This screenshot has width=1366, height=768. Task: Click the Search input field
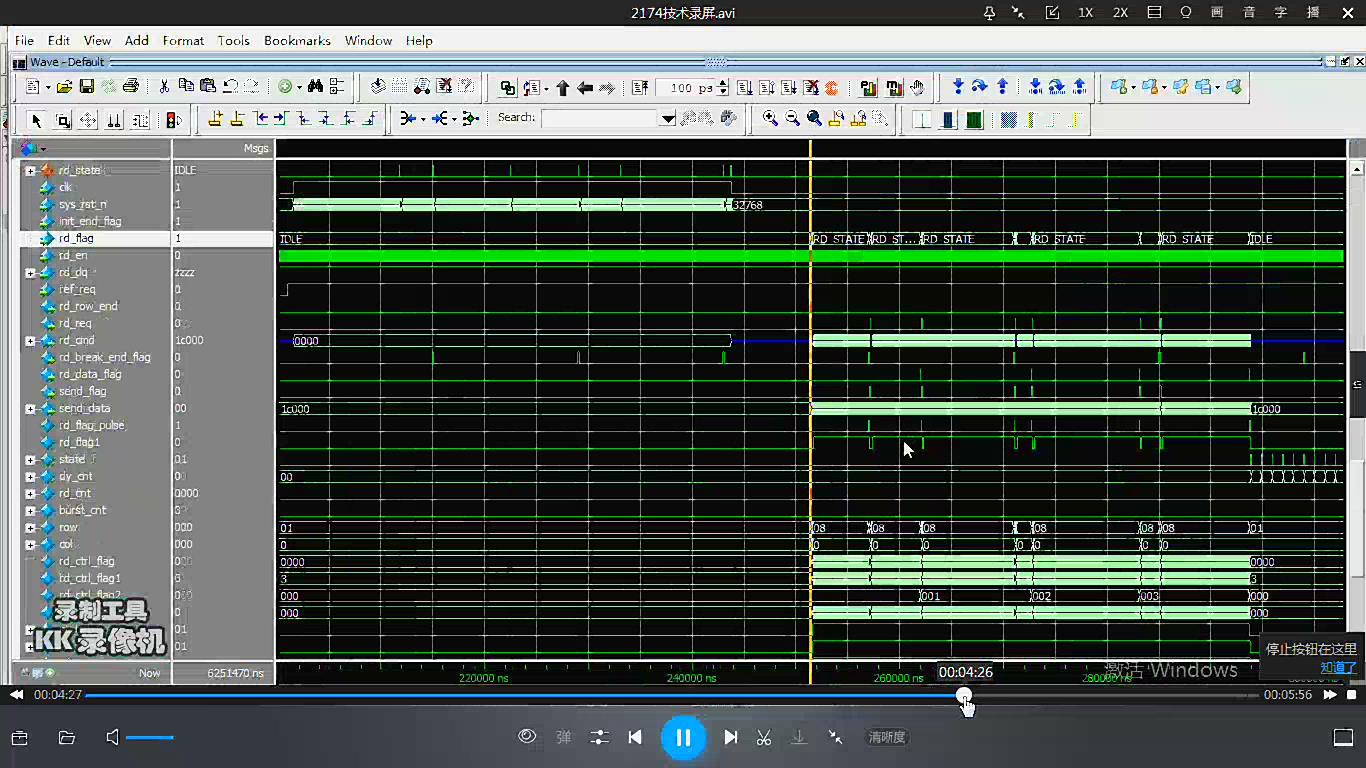[600, 119]
